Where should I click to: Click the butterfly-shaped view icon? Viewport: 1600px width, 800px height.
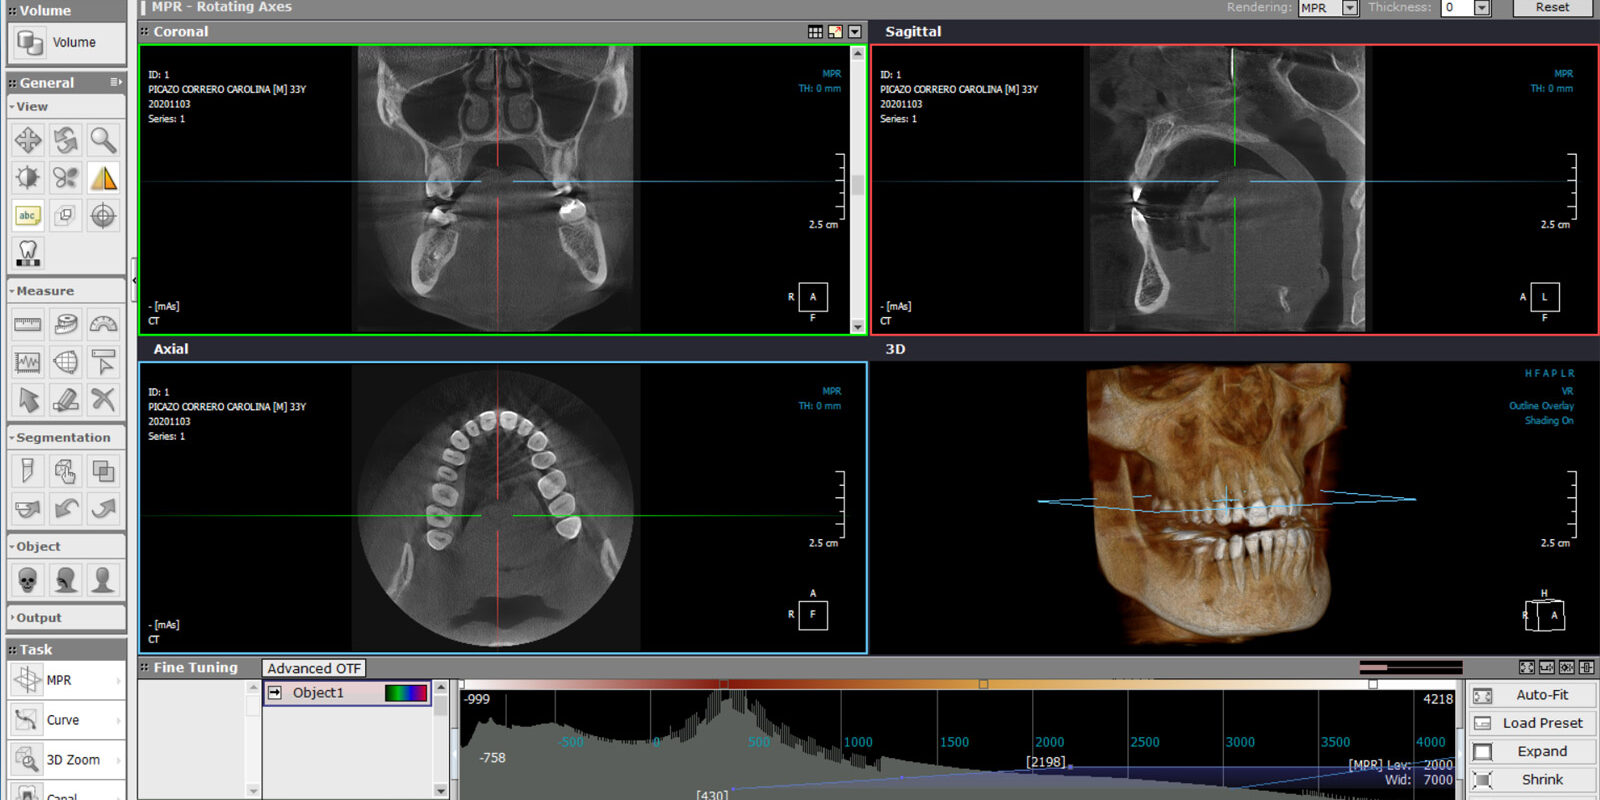coord(66,178)
